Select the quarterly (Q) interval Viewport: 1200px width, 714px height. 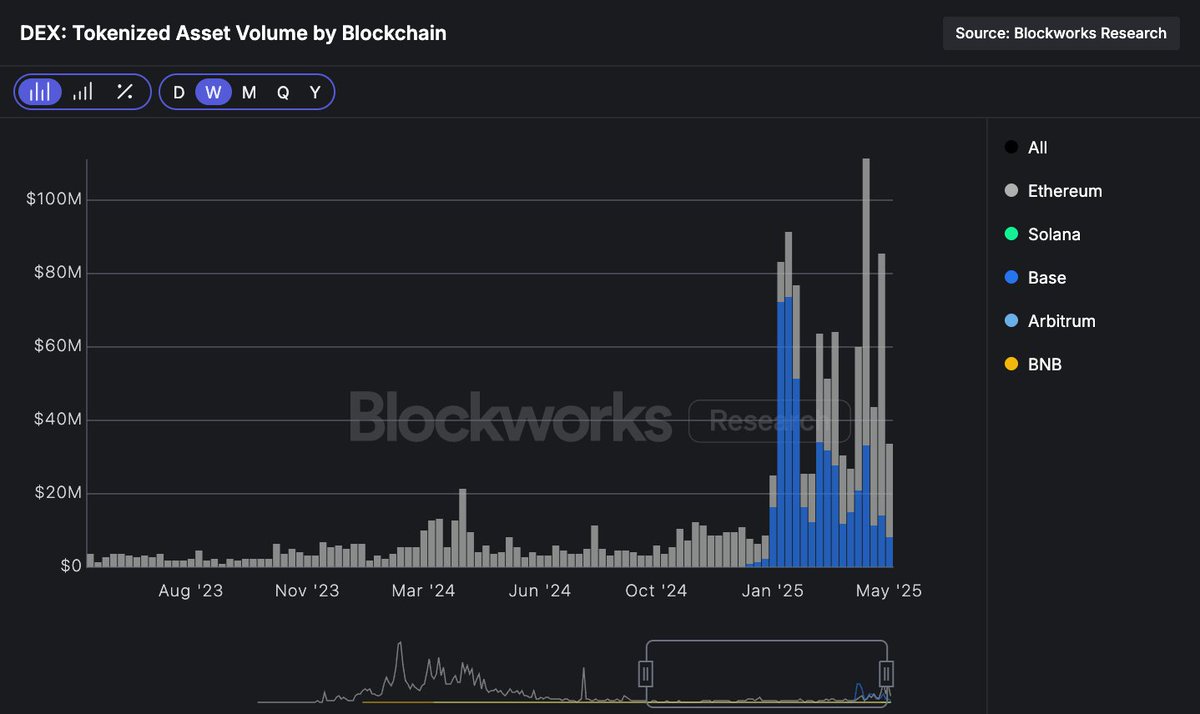pos(283,92)
